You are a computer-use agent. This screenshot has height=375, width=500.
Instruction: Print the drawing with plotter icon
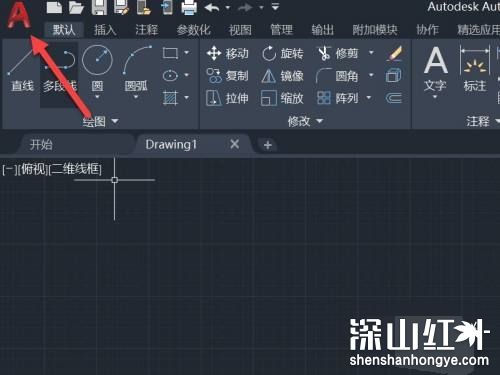(x=189, y=7)
